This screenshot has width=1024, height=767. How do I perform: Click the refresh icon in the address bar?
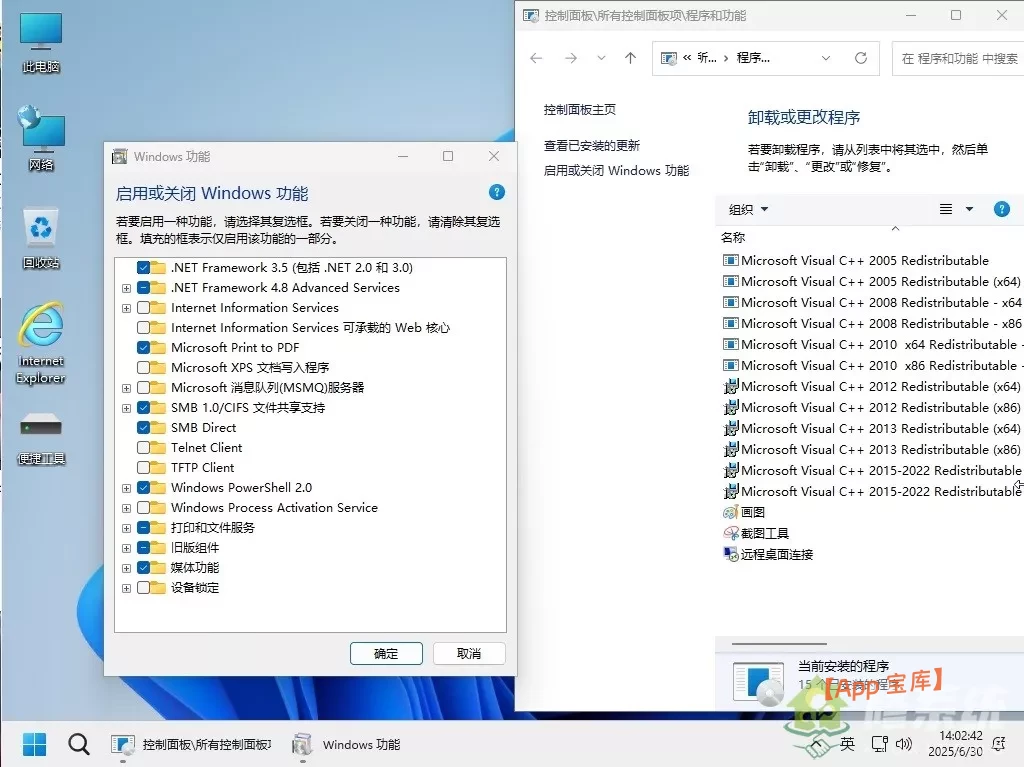point(860,58)
